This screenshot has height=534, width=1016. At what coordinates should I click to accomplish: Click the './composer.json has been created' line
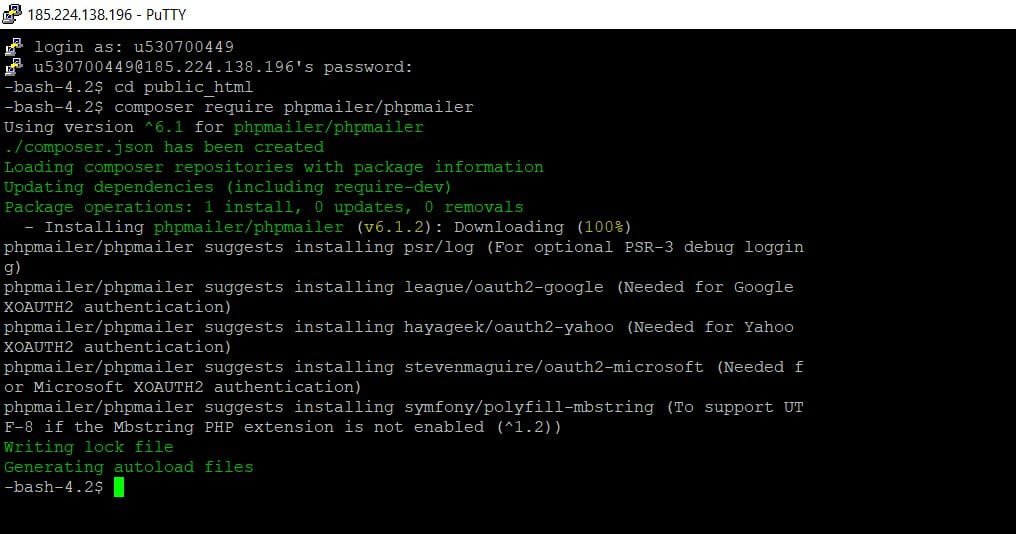coord(164,147)
